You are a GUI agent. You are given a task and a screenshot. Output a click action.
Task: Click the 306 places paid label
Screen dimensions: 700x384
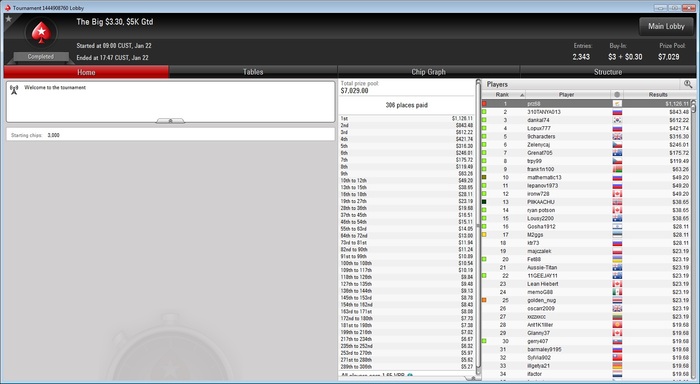click(406, 105)
